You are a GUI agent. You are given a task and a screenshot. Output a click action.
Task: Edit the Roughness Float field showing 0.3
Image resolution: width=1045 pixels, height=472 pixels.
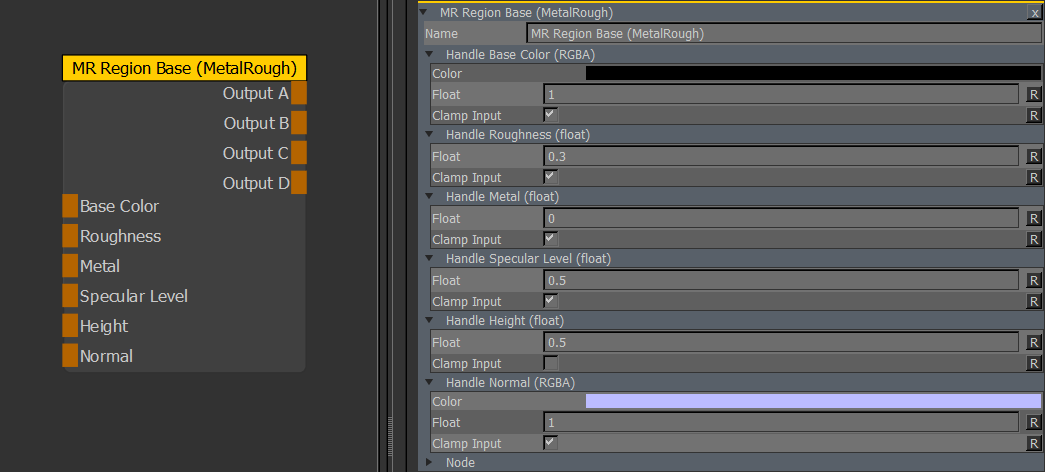781,157
